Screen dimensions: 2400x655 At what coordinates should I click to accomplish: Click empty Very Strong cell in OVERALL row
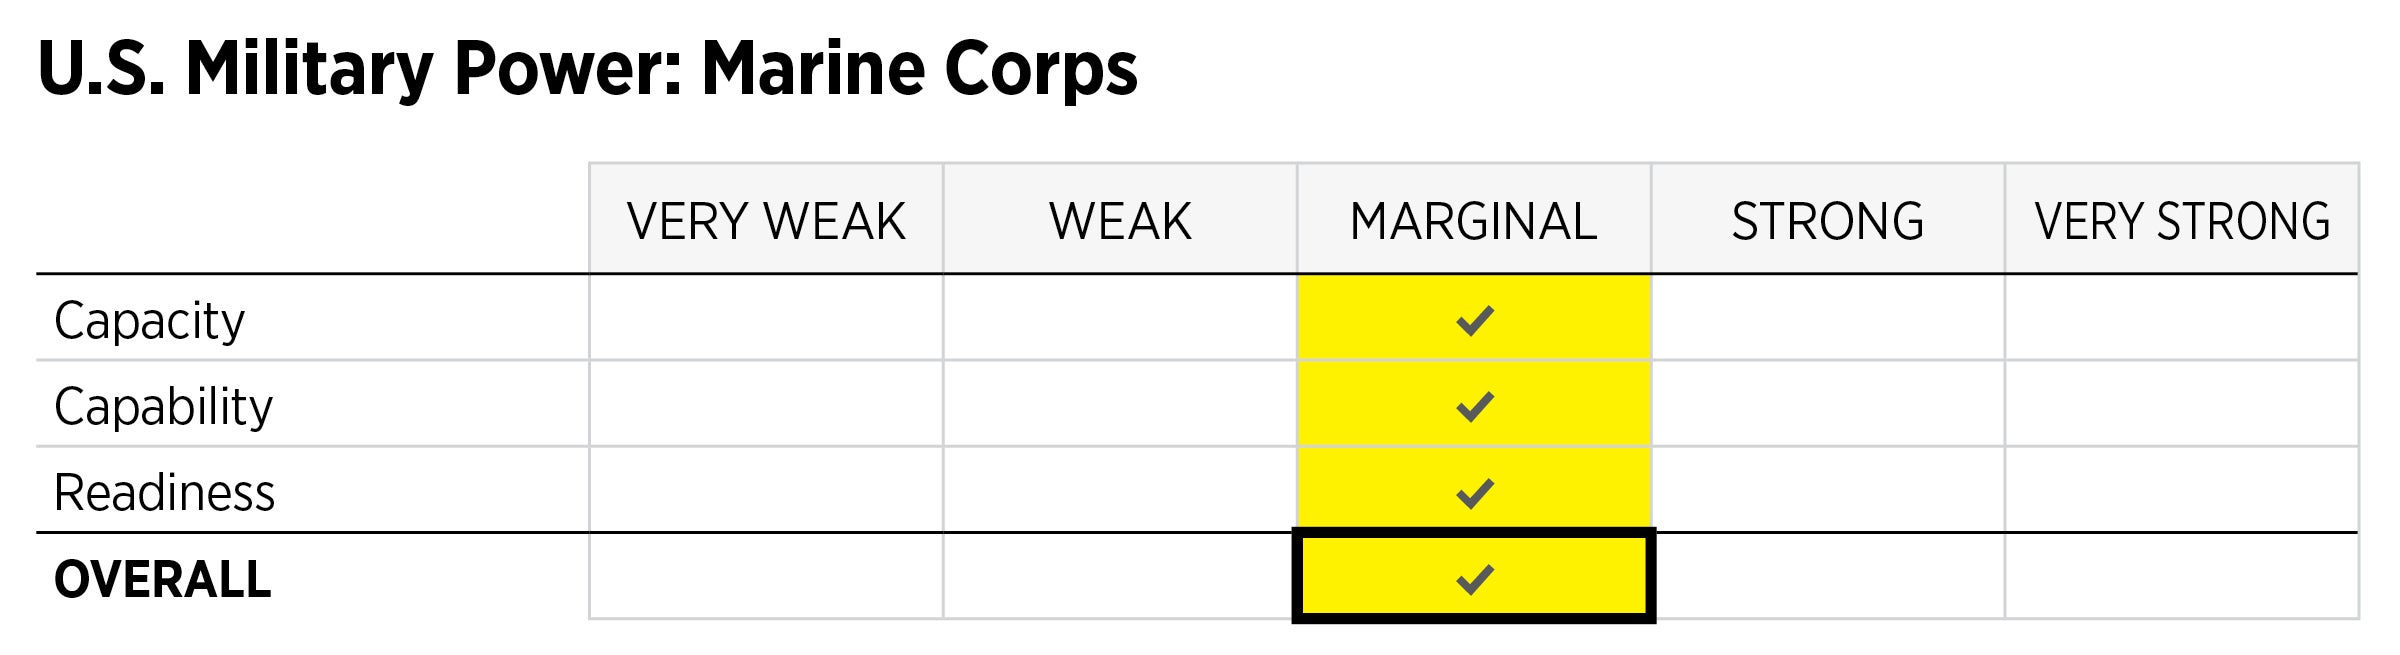tap(2182, 577)
